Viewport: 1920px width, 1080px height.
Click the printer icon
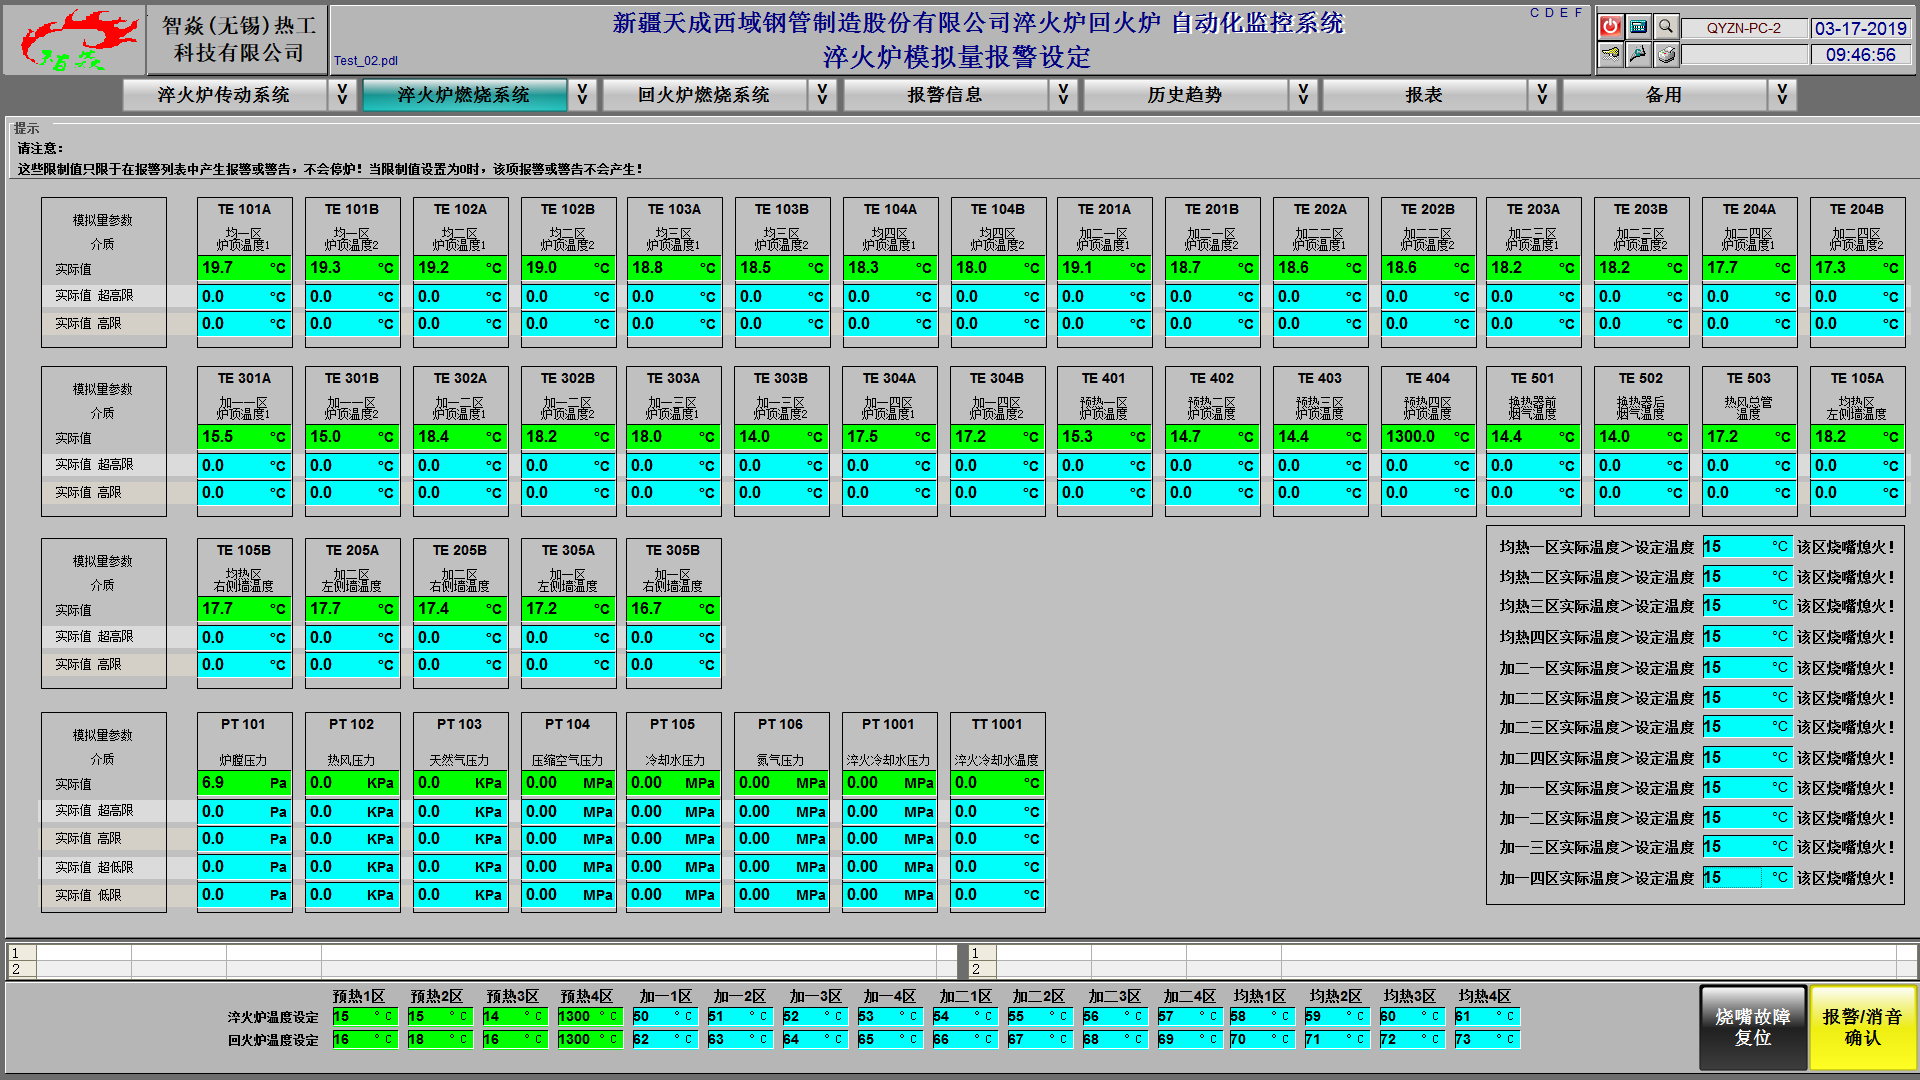(x=1666, y=55)
